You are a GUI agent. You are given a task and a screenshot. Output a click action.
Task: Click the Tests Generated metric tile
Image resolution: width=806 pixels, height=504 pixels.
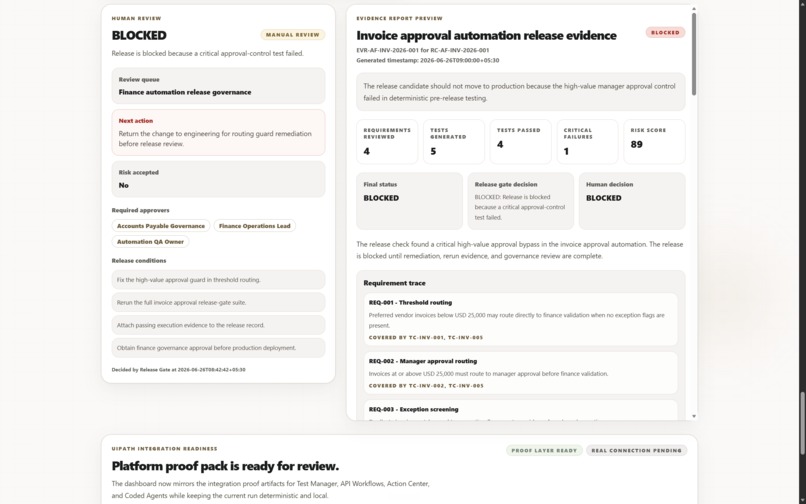[x=454, y=142]
